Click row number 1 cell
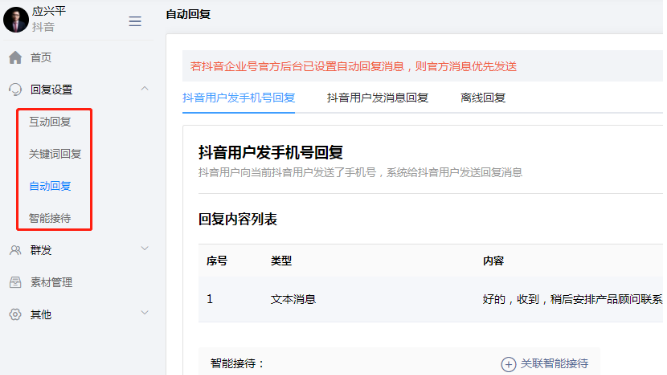Viewport: 667px width, 375px height. coord(210,299)
